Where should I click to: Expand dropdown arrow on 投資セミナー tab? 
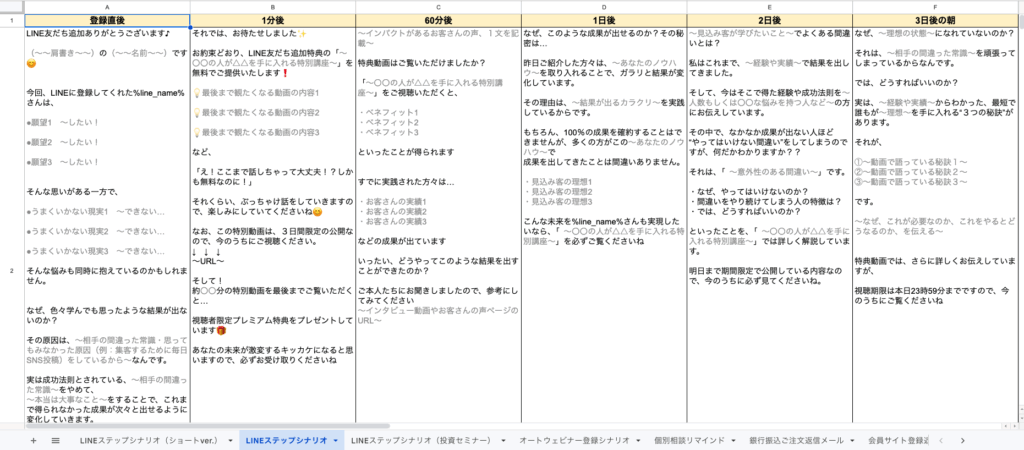tap(504, 440)
